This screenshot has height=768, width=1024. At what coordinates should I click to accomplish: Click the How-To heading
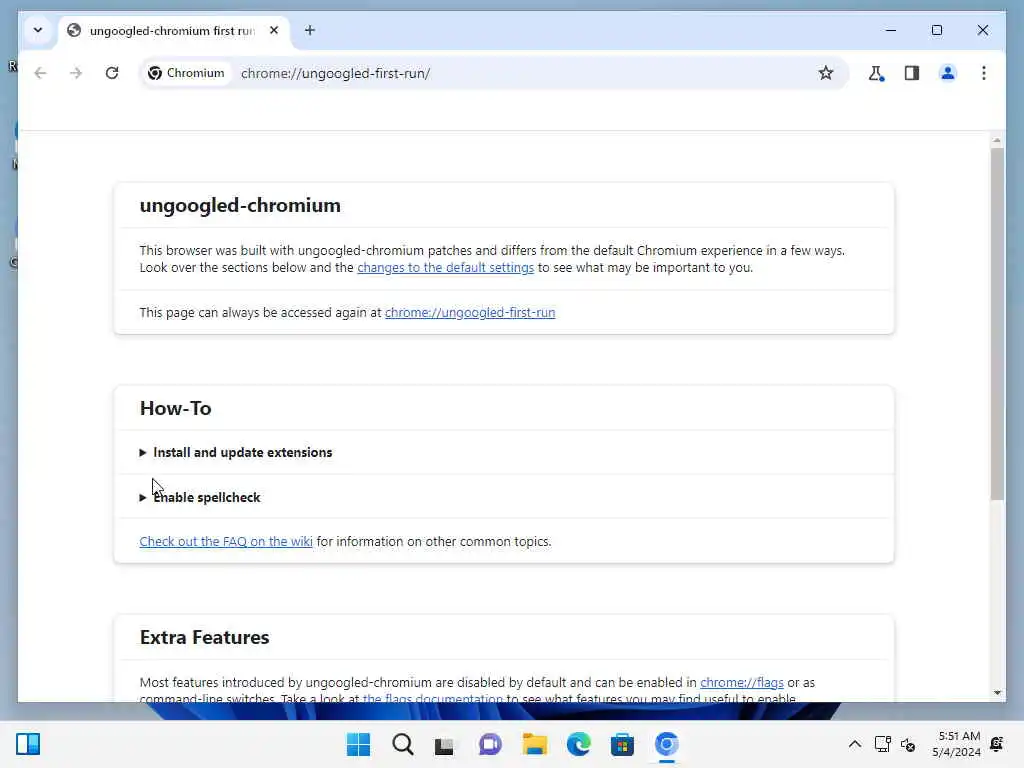click(x=176, y=408)
